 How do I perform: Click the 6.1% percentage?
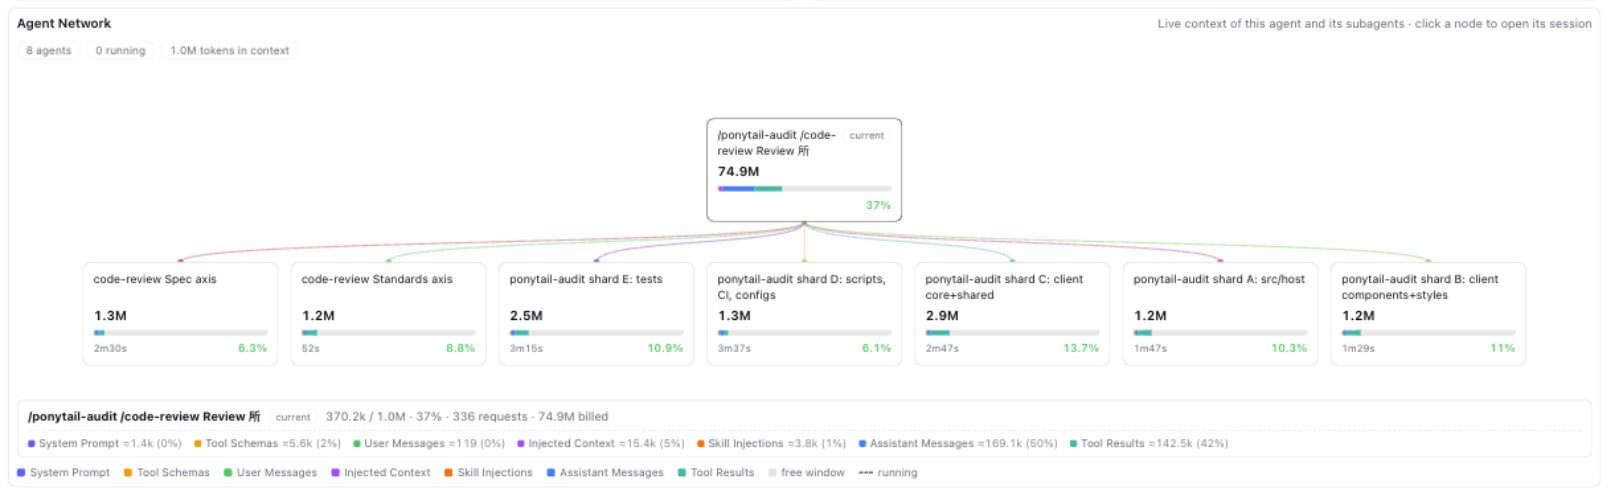(x=876, y=348)
